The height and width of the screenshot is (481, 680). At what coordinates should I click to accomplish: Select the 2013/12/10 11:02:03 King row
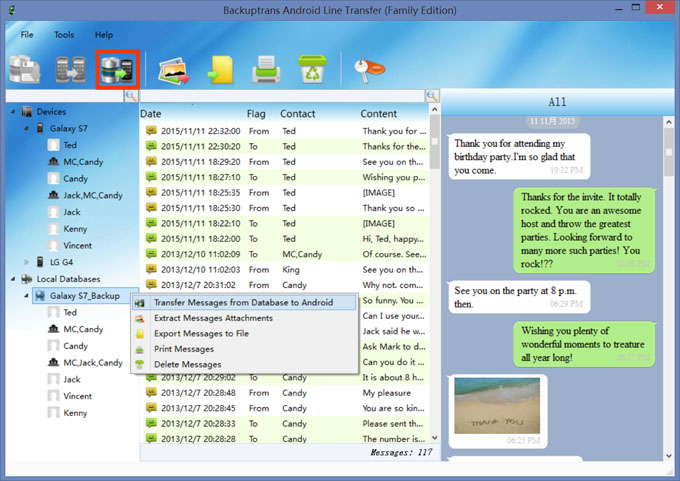point(285,269)
